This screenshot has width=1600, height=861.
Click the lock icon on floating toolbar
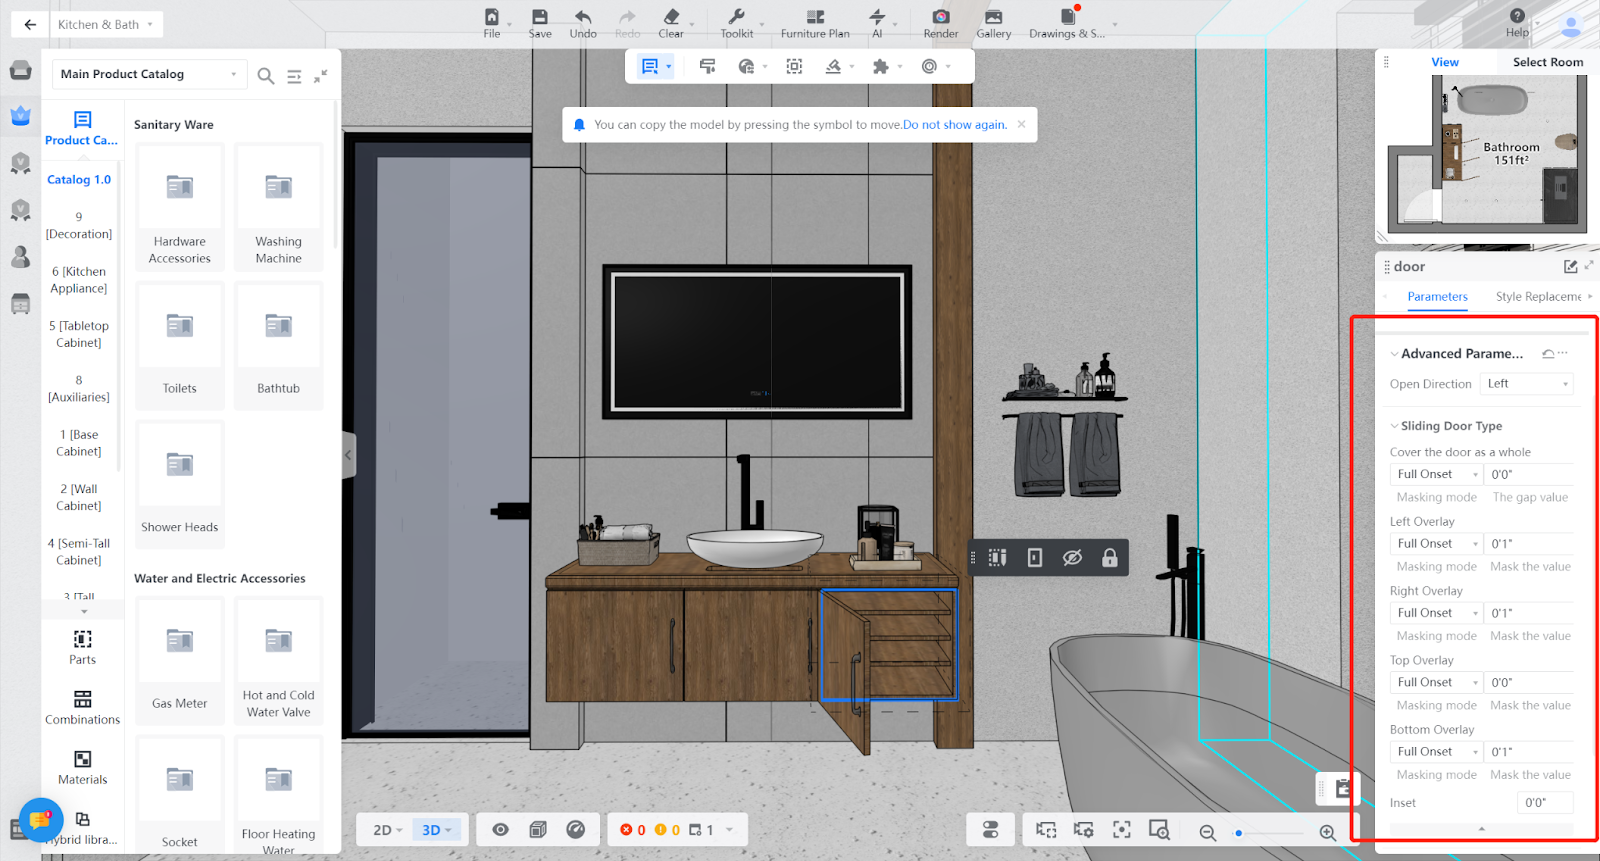(x=1109, y=558)
